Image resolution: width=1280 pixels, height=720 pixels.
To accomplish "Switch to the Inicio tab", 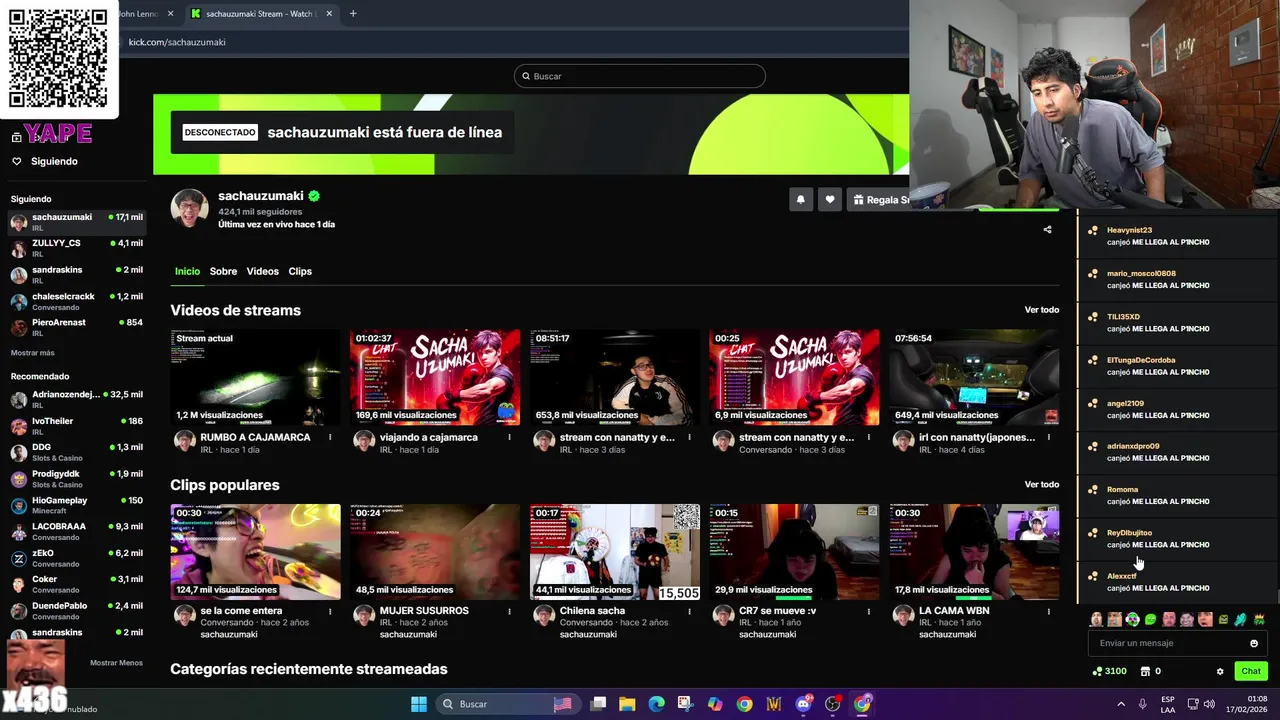I will 187,271.
